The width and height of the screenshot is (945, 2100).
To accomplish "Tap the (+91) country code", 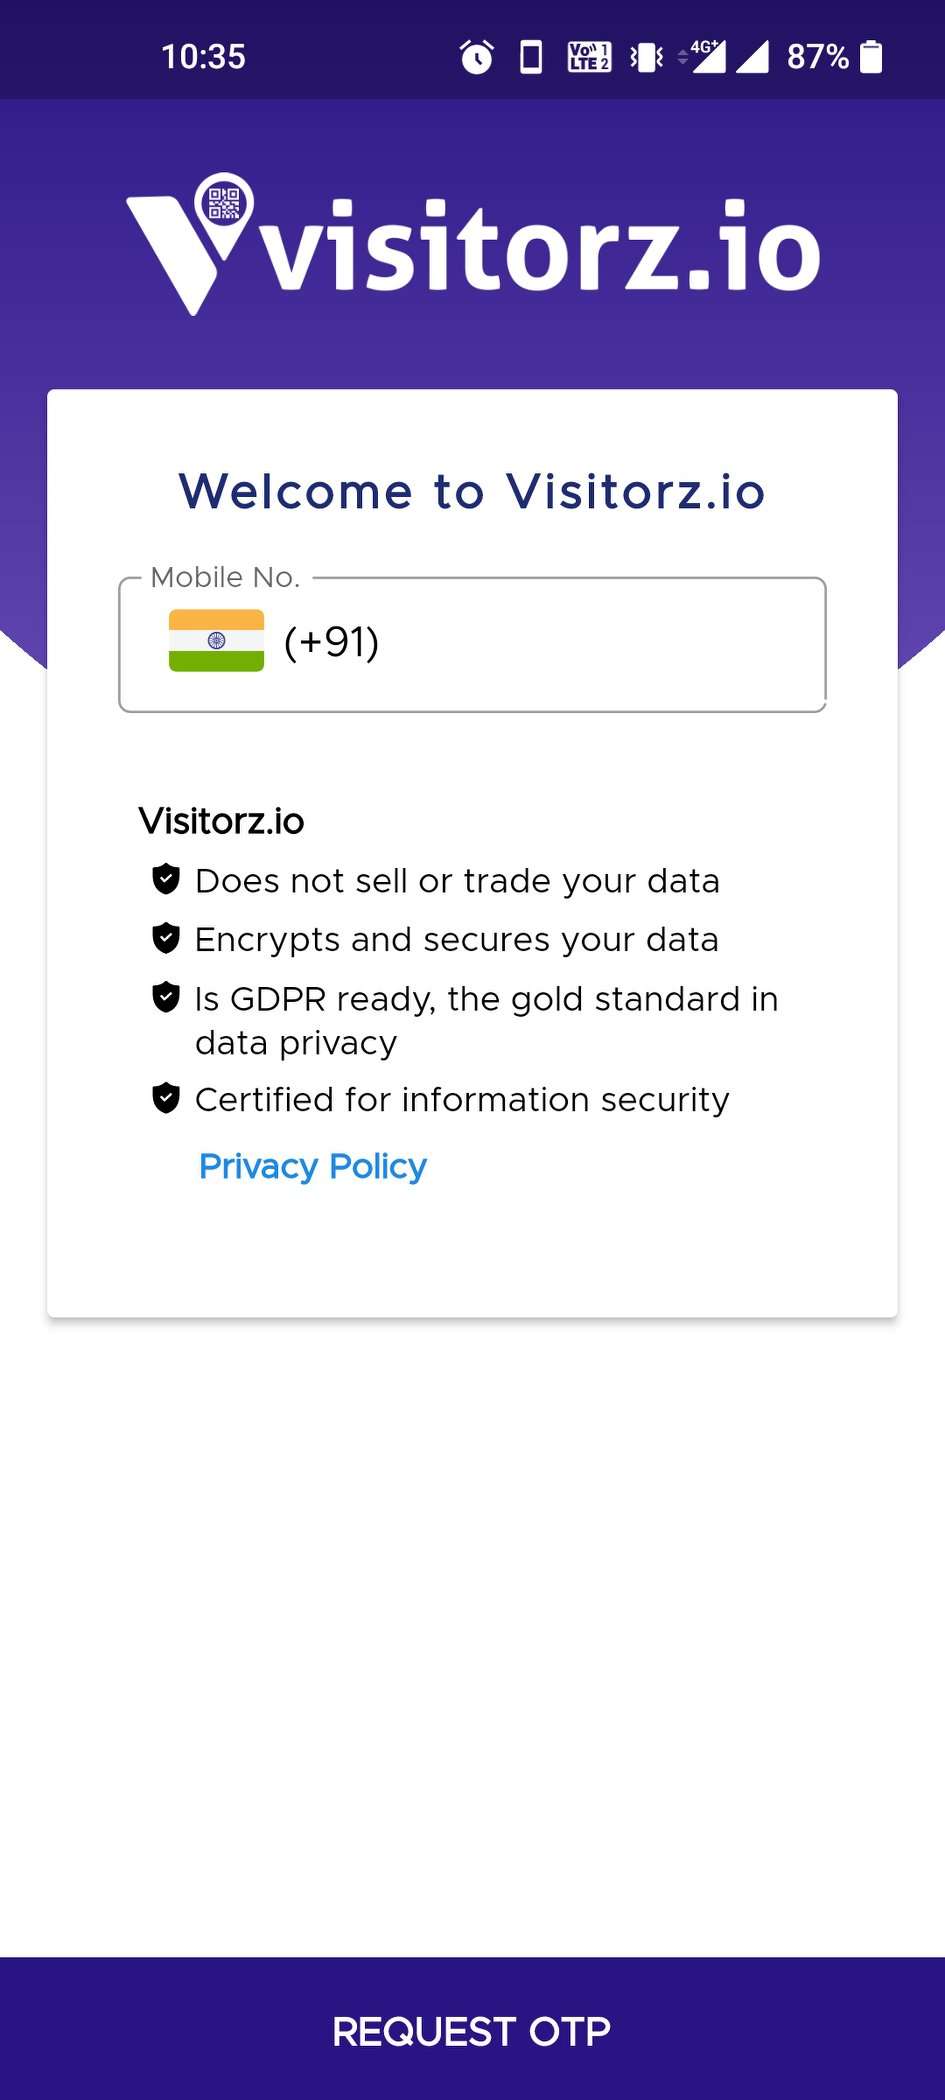I will pyautogui.click(x=331, y=642).
